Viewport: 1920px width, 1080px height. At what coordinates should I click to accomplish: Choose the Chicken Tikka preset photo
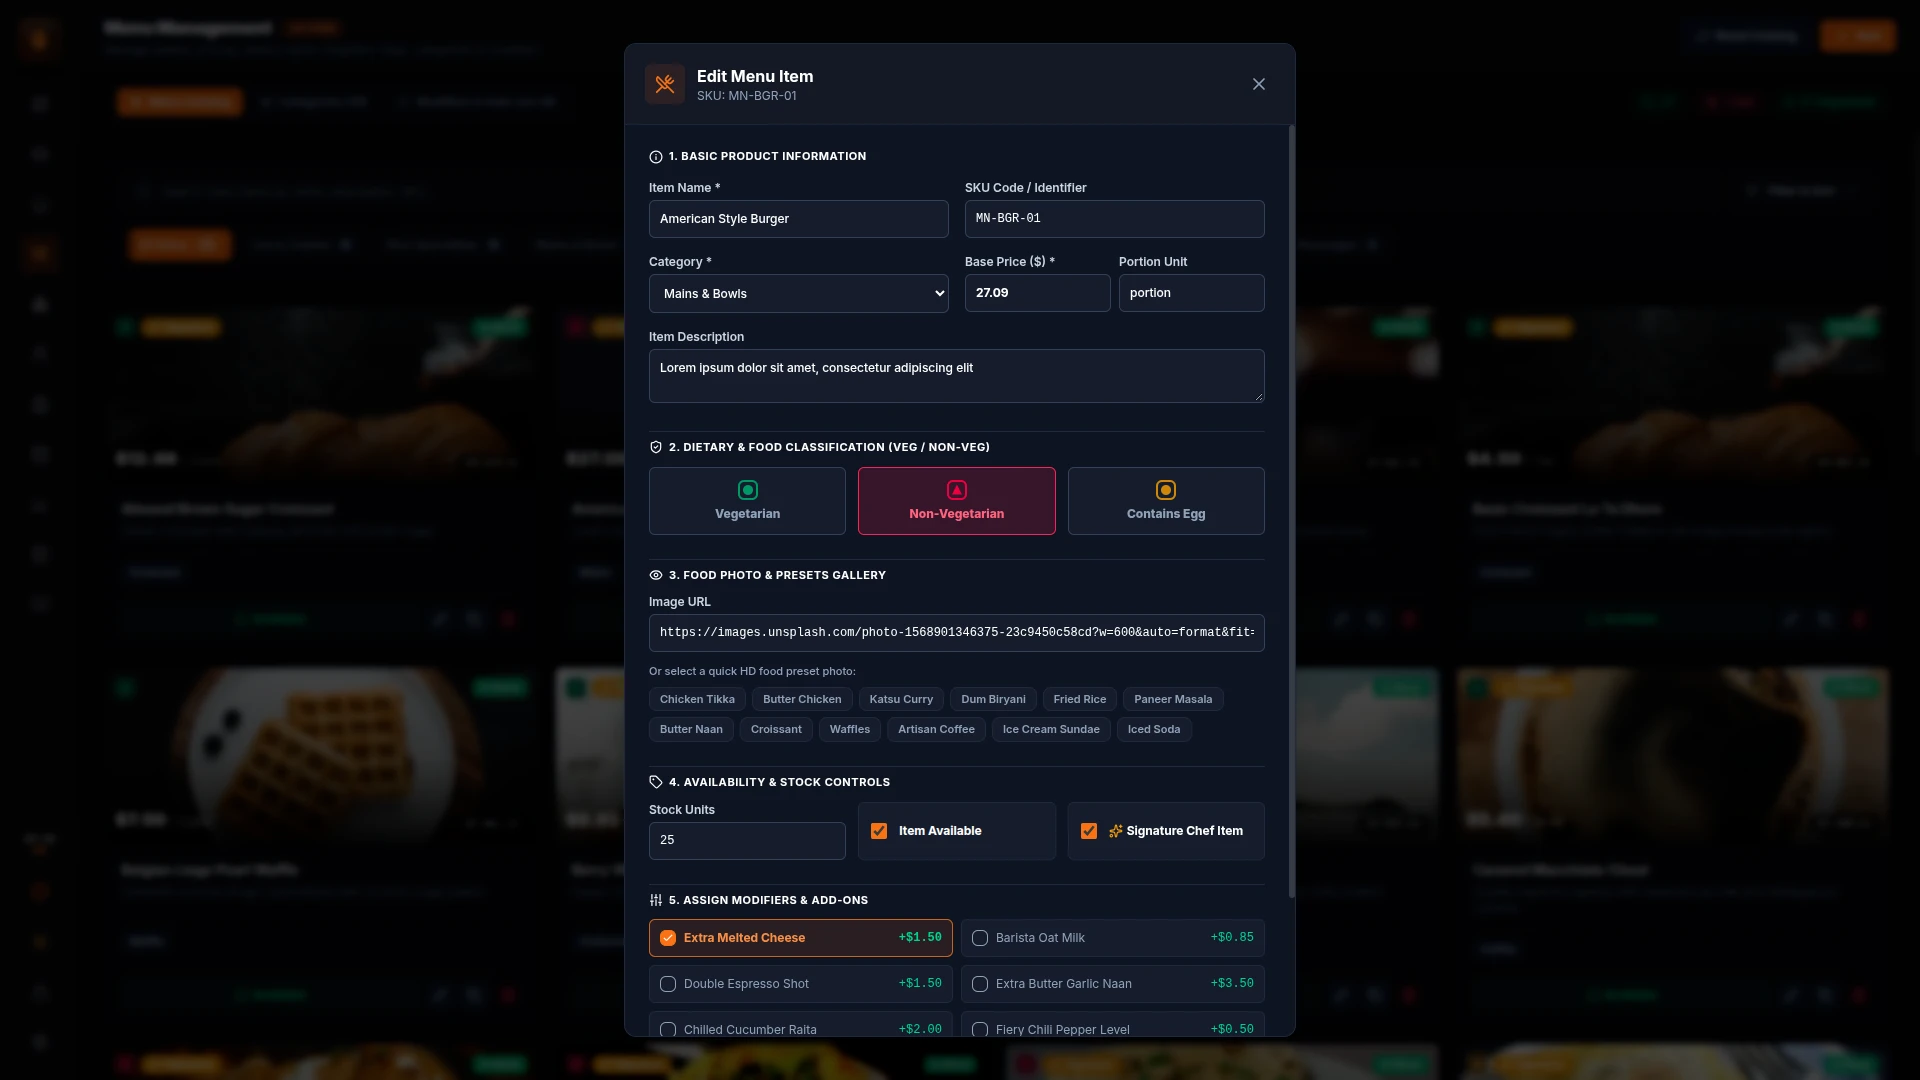tap(697, 699)
